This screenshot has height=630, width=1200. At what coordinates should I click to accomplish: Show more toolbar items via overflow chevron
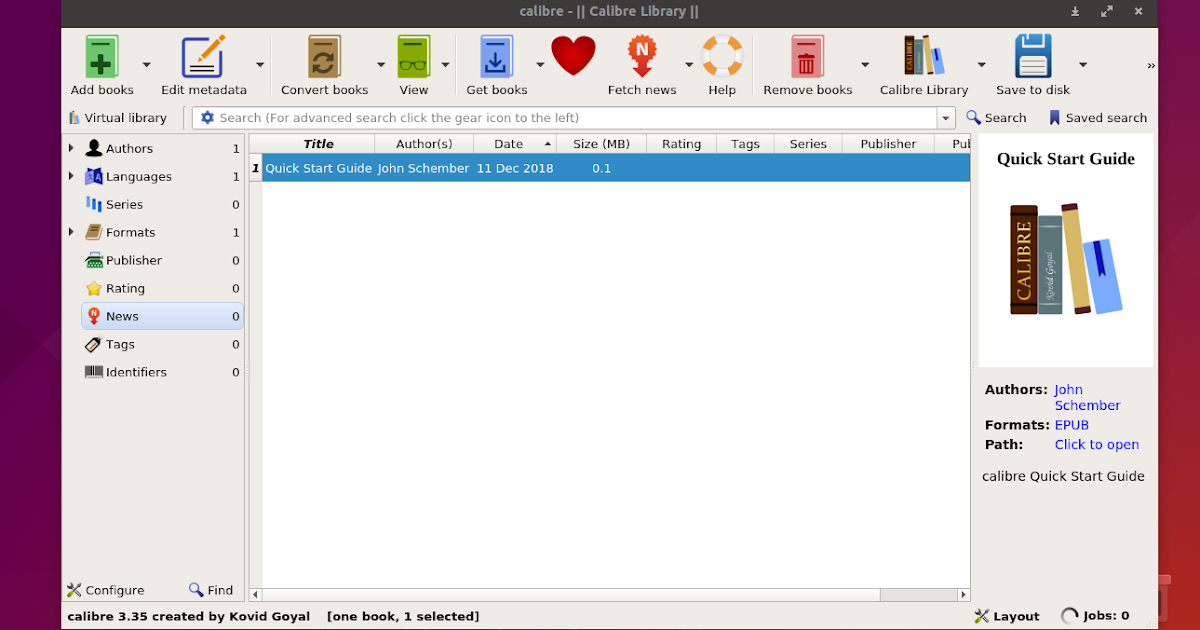pos(1151,65)
